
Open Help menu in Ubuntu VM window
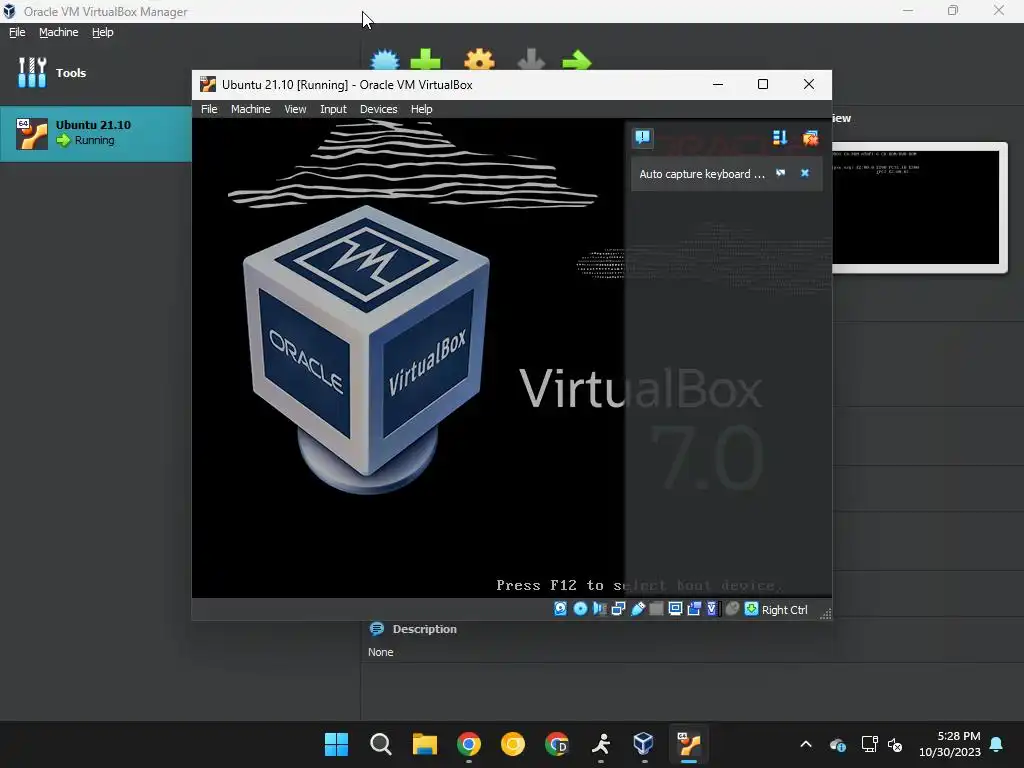point(421,109)
